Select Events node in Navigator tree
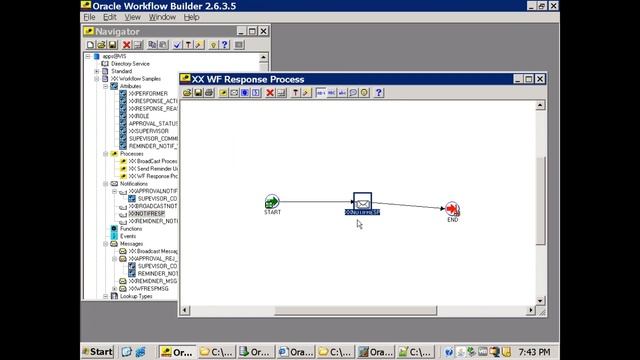Viewport: 640px width, 360px height. (x=128, y=236)
